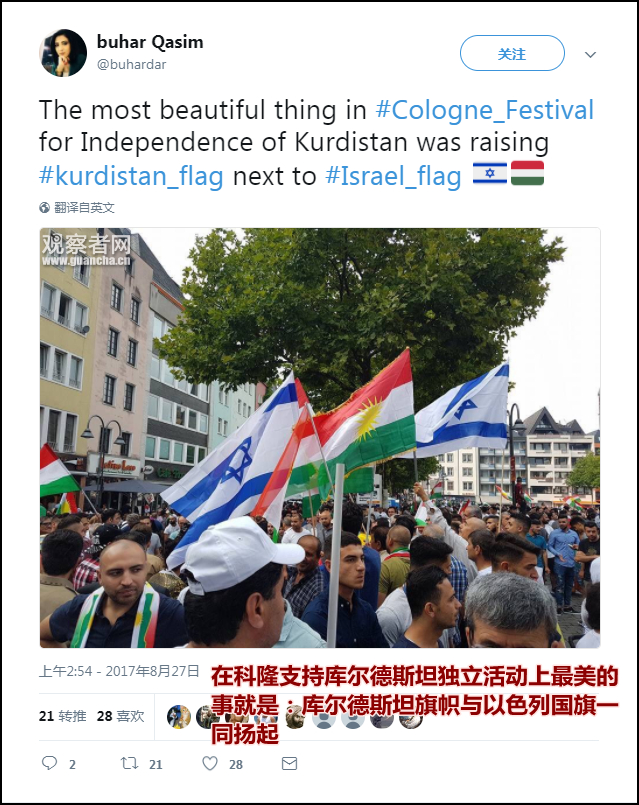Open the @buhardar handle link

point(131,64)
